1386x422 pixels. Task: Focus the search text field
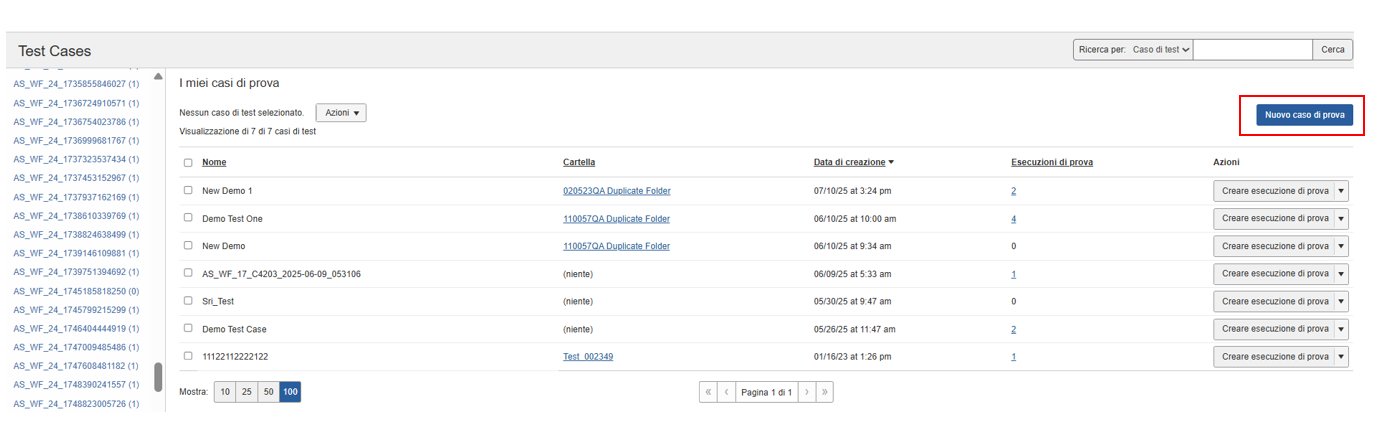coord(1252,50)
